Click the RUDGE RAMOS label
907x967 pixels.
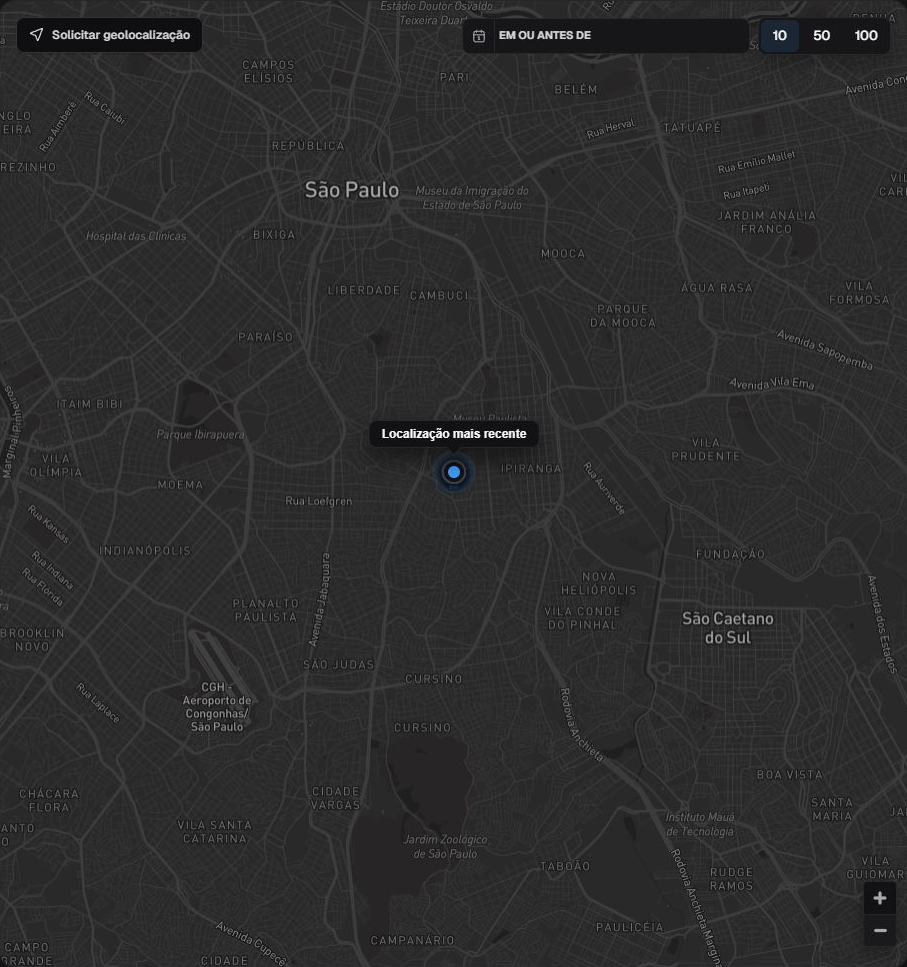(x=731, y=879)
